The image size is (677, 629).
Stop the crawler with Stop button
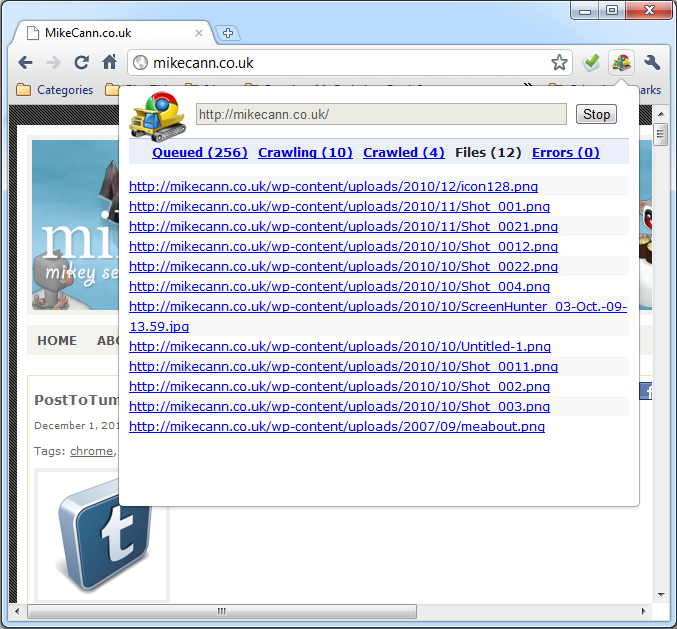pyautogui.click(x=596, y=114)
